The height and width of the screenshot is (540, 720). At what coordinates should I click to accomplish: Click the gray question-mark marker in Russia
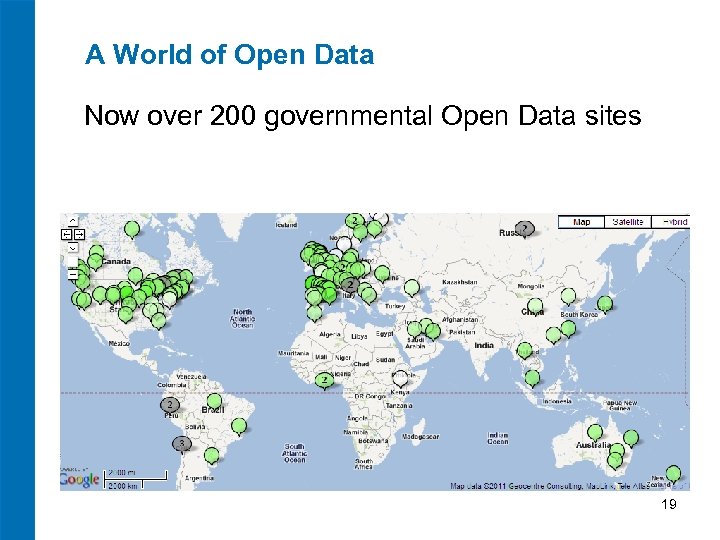click(x=524, y=228)
